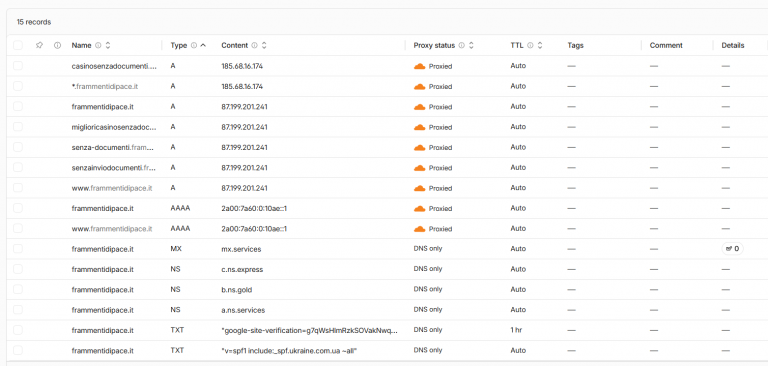This screenshot has width=768, height=366.
Task: Click Proxied label in casinosenzadocumenti row
Action: tap(440, 66)
